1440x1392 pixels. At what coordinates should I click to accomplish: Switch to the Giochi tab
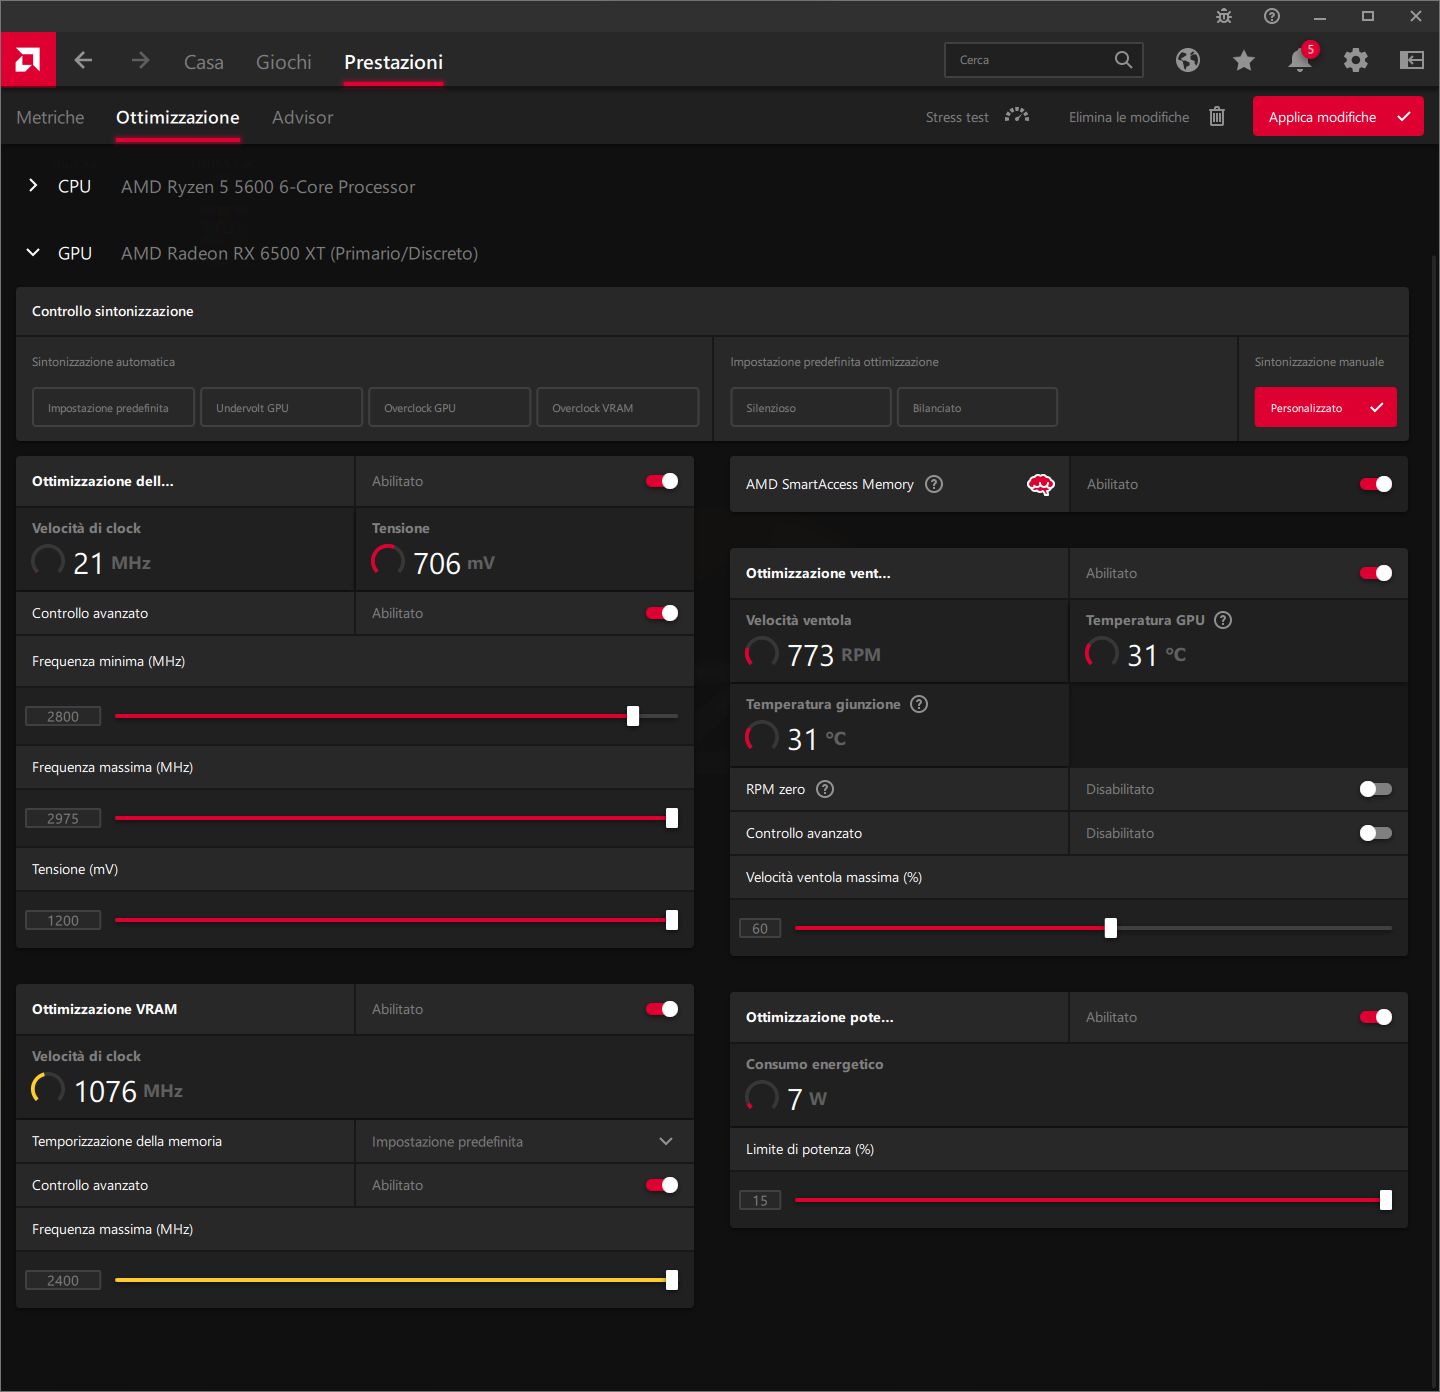(x=284, y=62)
